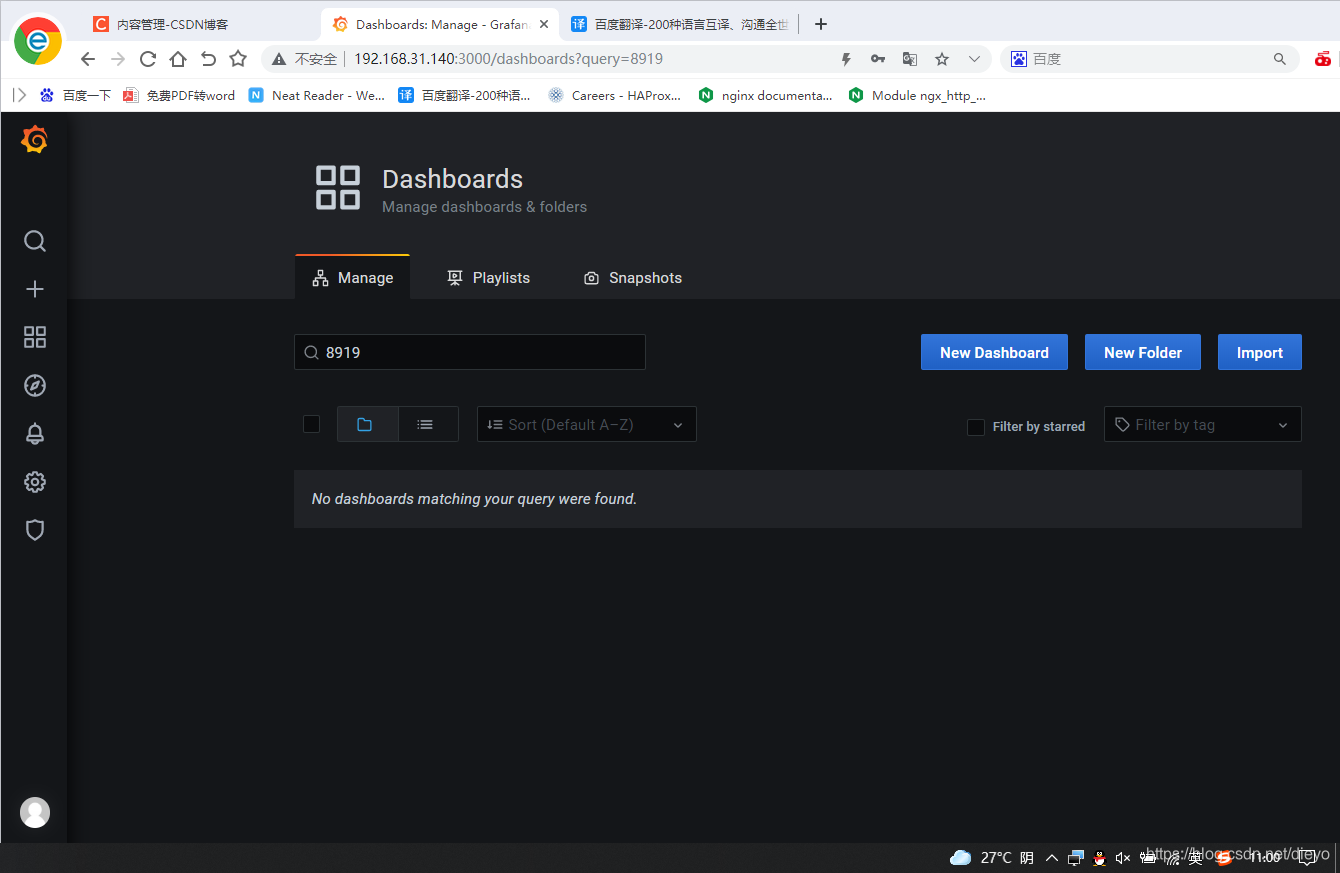
Task: Click the Sogou input method tray icon
Action: (1224, 857)
